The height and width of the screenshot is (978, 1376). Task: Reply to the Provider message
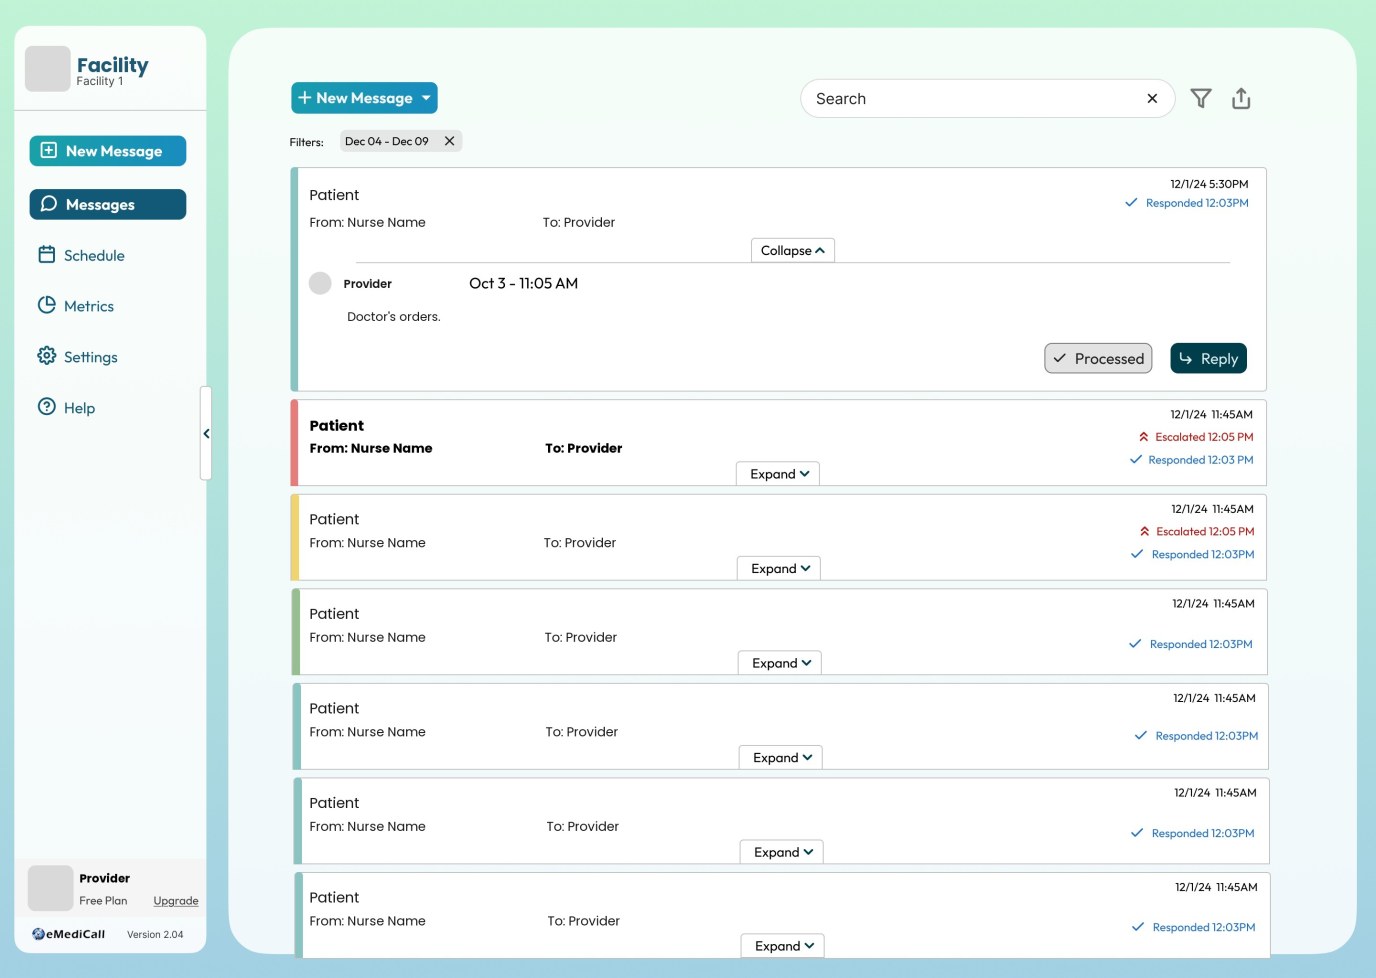pyautogui.click(x=1208, y=358)
